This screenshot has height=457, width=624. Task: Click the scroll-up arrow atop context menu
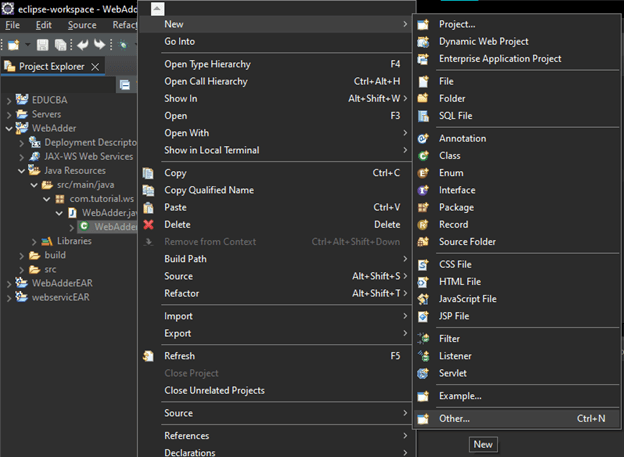tap(158, 9)
